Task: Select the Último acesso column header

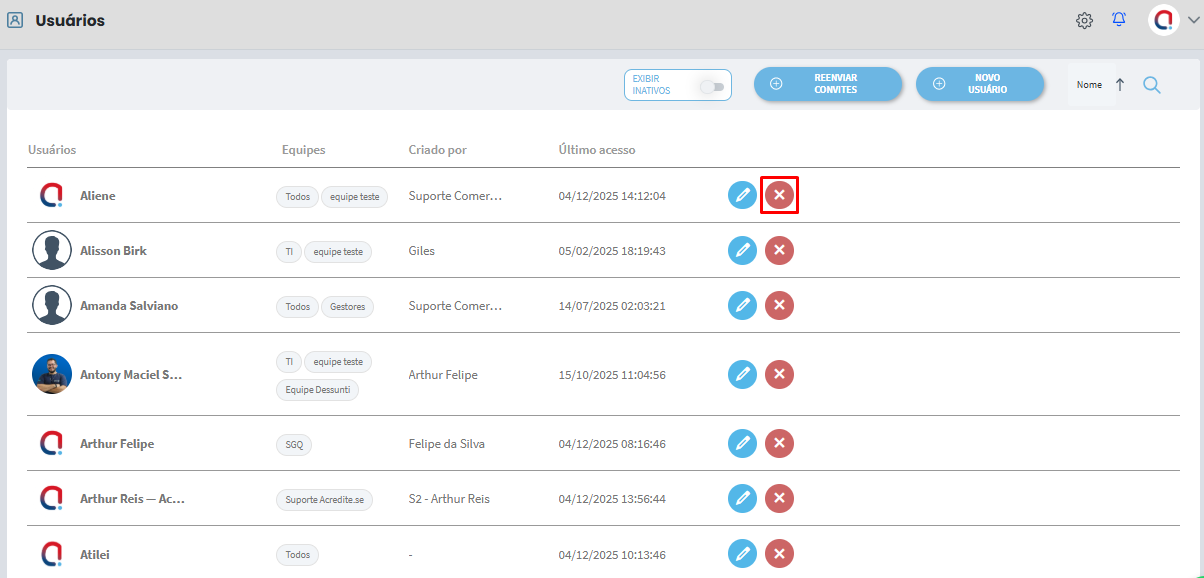Action: [x=596, y=150]
